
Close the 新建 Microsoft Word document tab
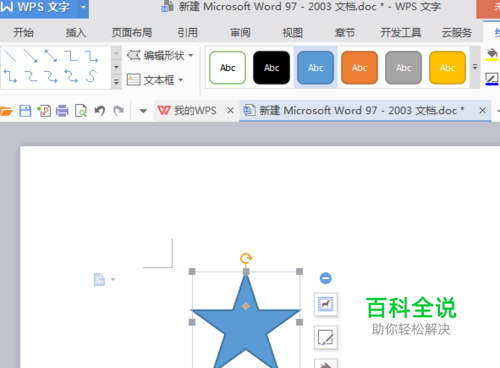pyautogui.click(x=482, y=110)
